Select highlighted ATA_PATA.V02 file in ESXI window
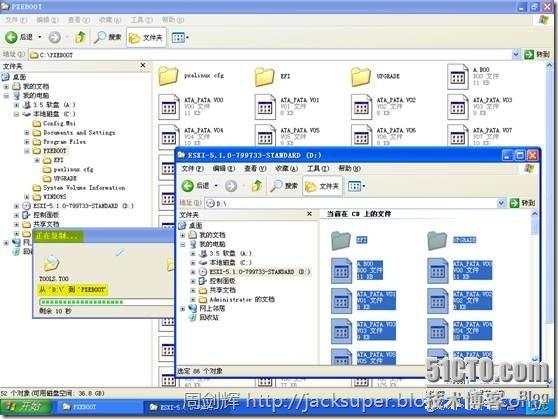This screenshot has width=558, height=419. [x=460, y=300]
